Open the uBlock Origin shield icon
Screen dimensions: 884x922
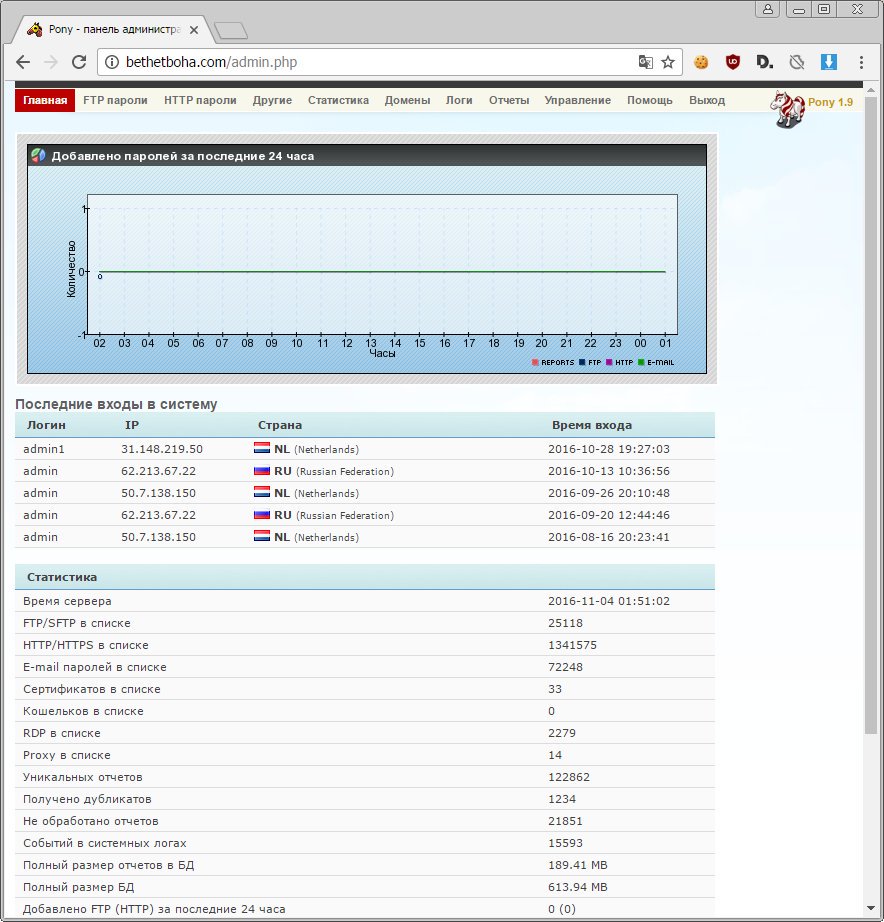(x=732, y=62)
